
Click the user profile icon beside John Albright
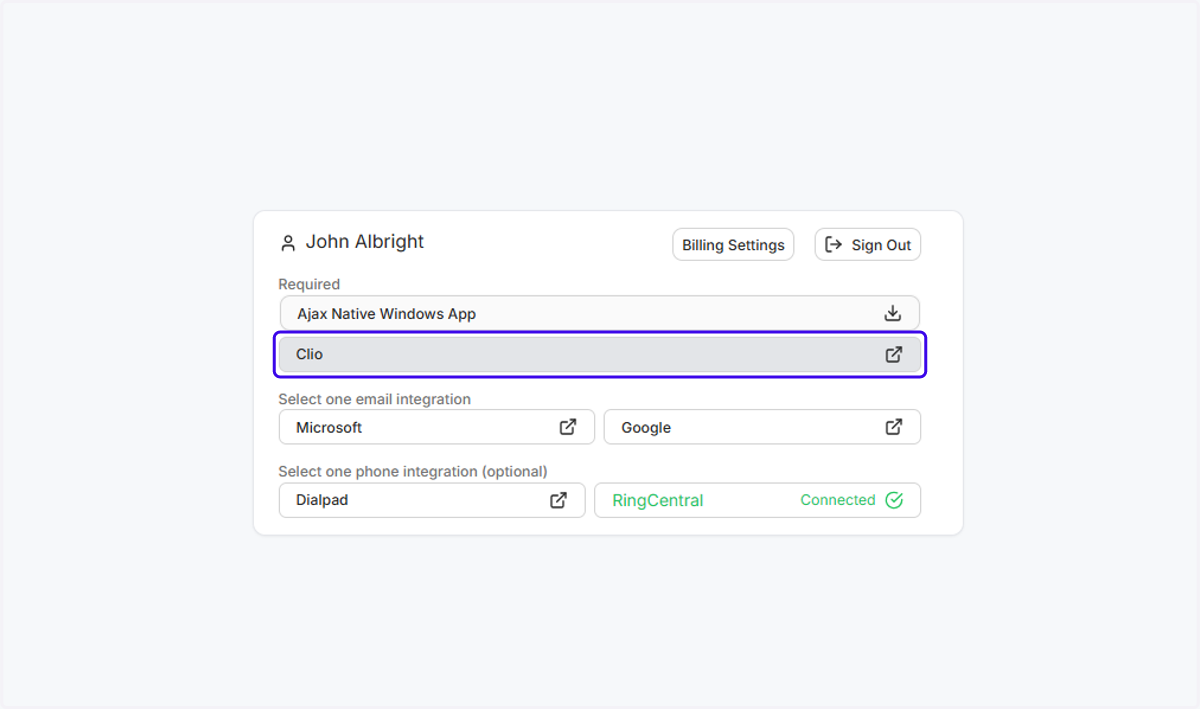[x=288, y=243]
